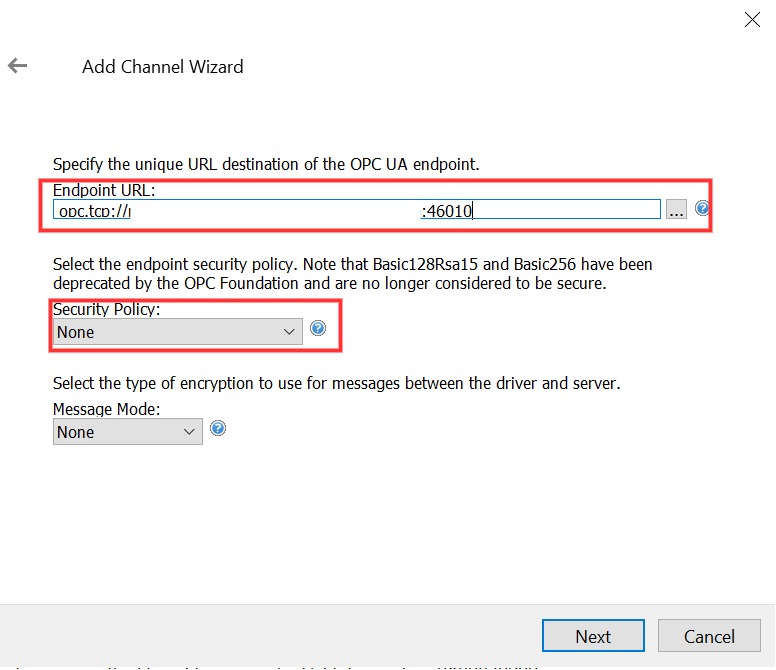Open help for the Security Policy setting

point(318,328)
